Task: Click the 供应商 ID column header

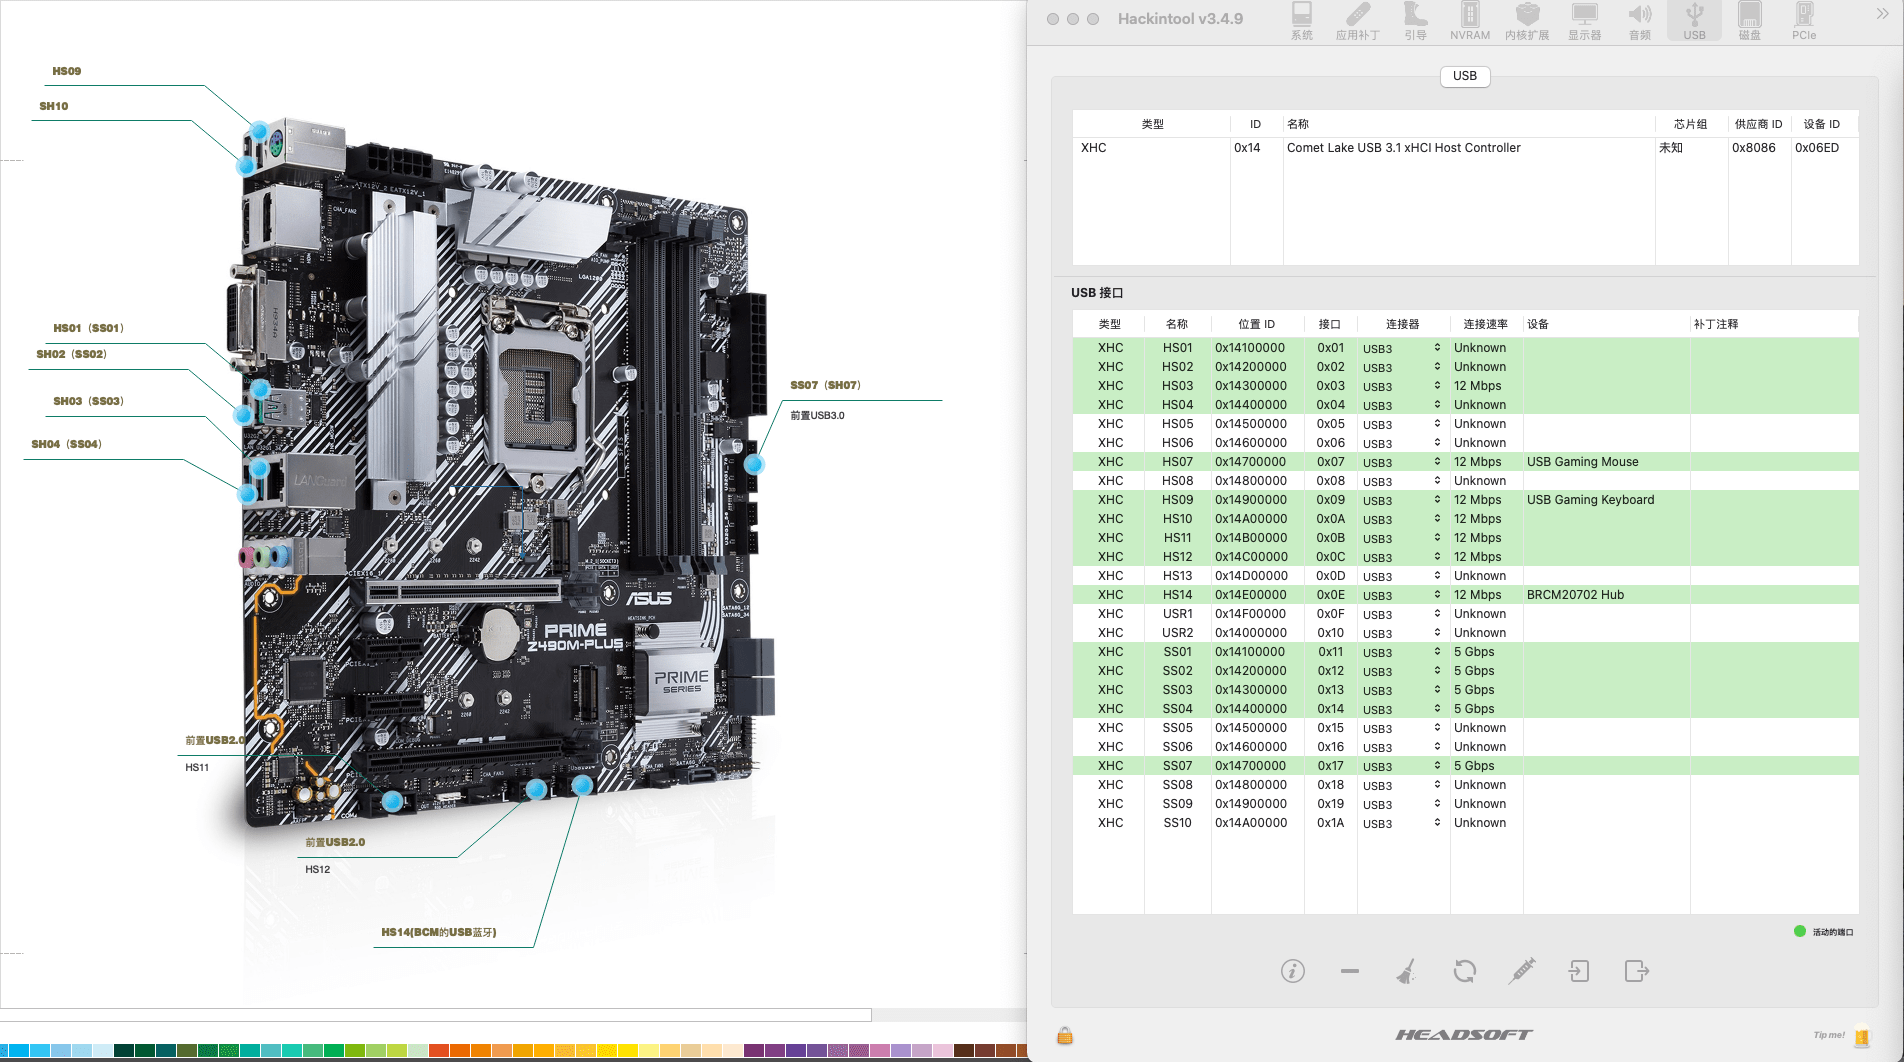Action: (x=1758, y=124)
